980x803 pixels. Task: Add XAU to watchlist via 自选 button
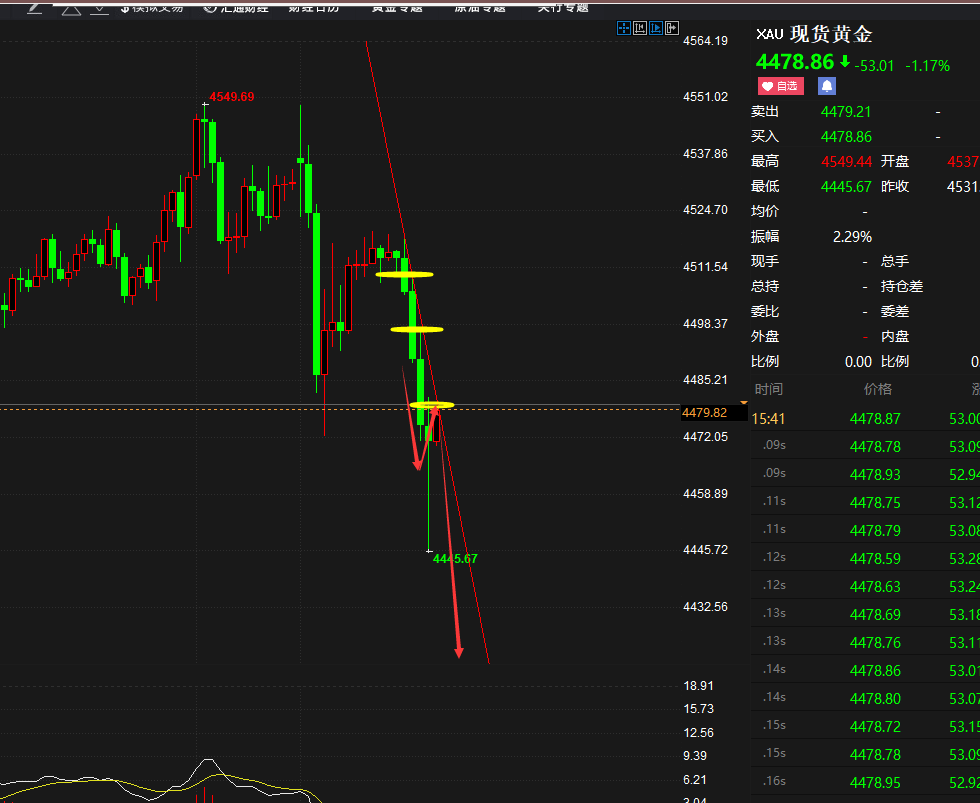pos(781,86)
